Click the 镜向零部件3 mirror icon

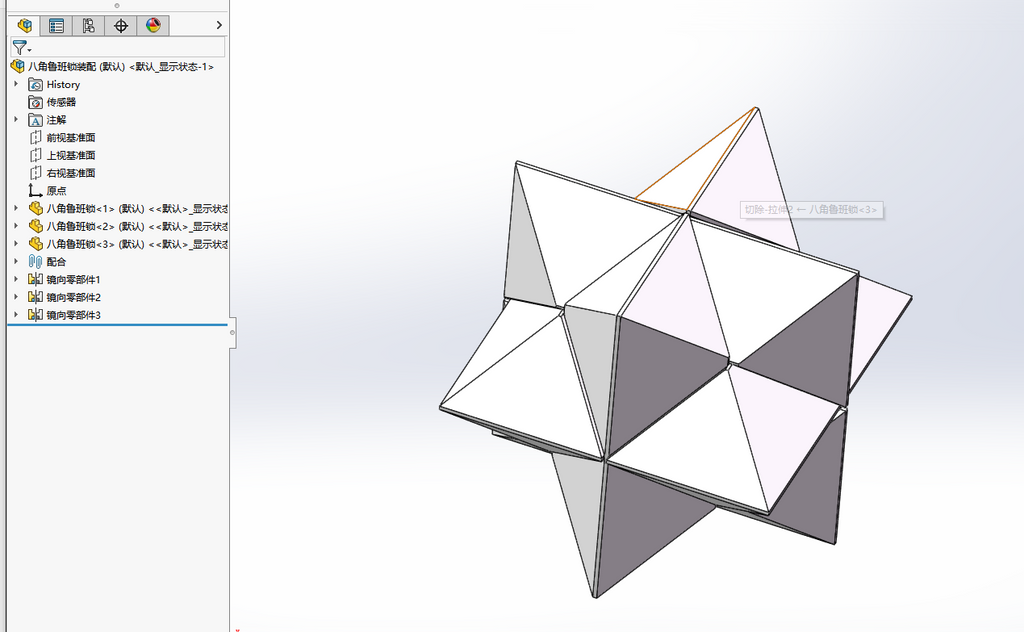point(35,315)
